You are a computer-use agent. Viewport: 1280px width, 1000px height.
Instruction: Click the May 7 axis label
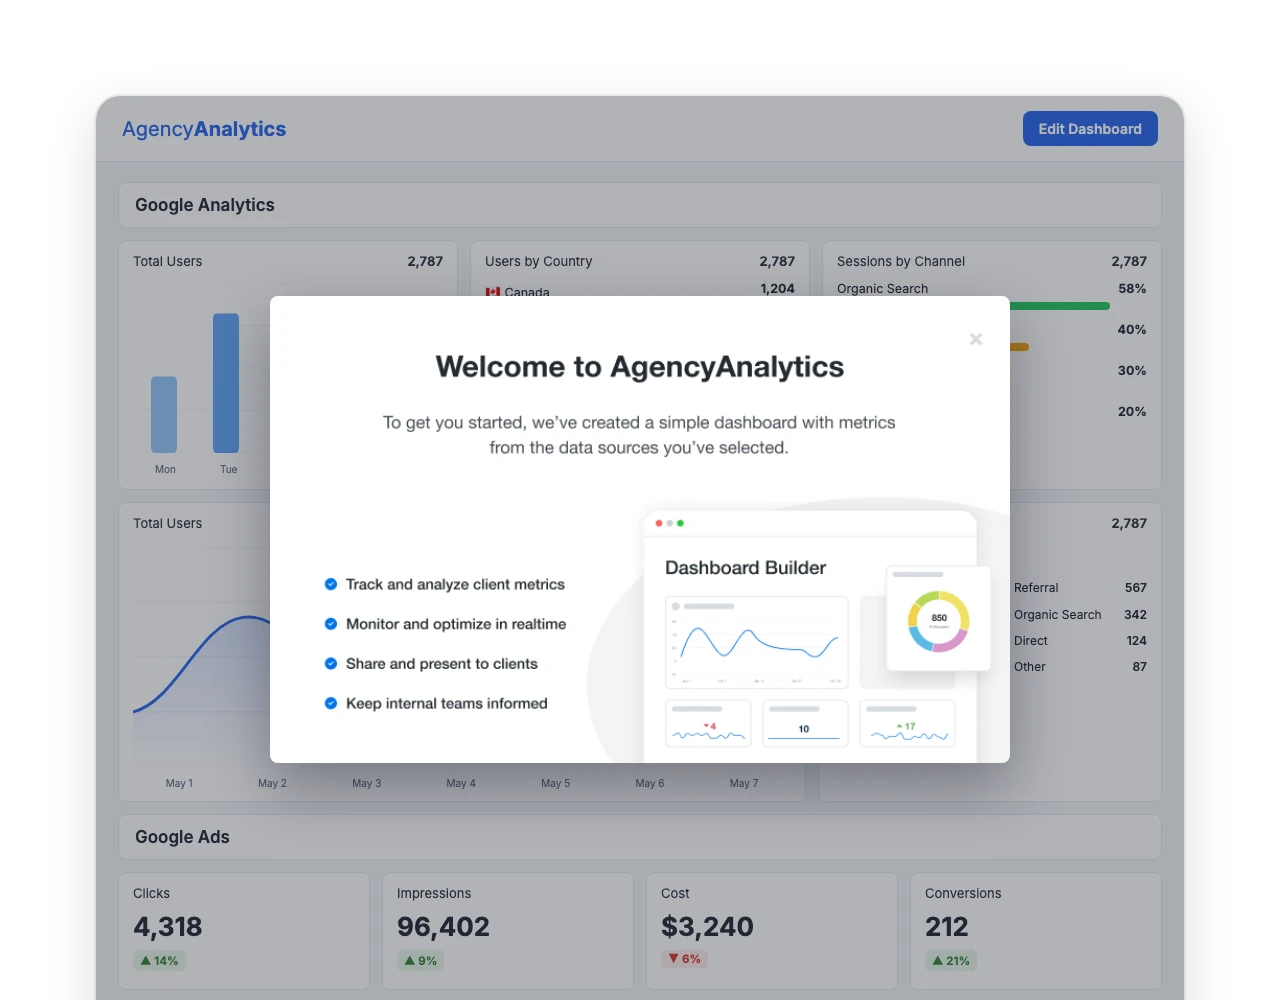point(744,783)
